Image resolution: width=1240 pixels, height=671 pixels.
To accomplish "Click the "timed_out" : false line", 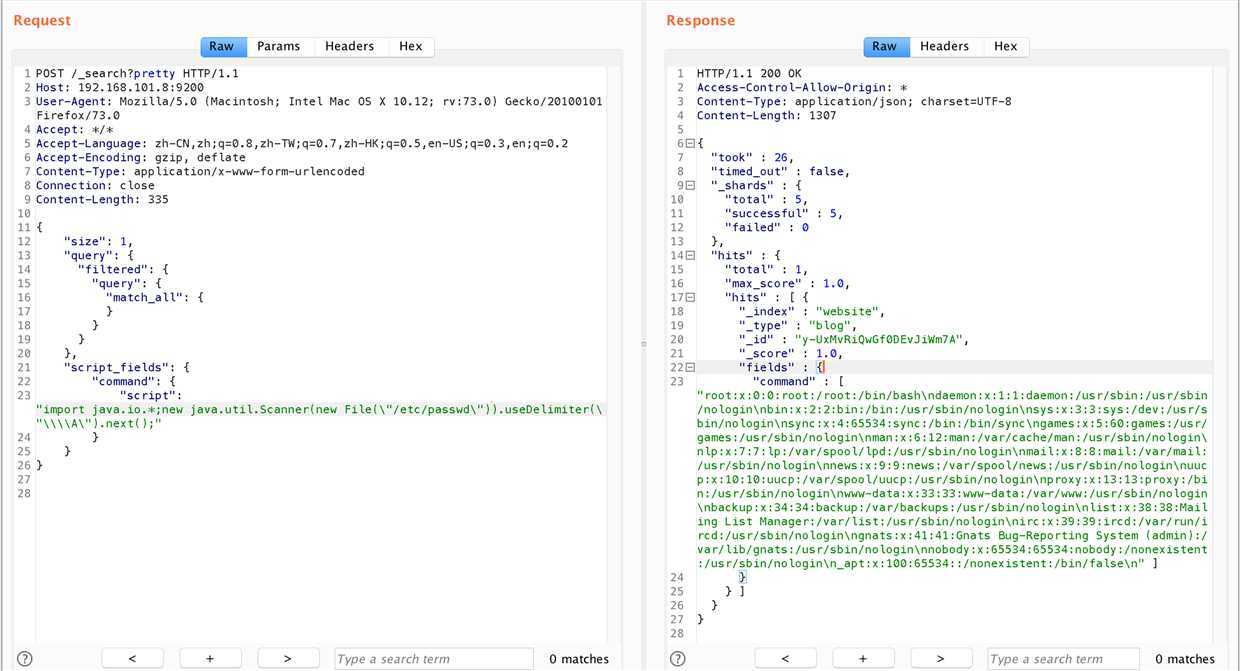I will [780, 172].
